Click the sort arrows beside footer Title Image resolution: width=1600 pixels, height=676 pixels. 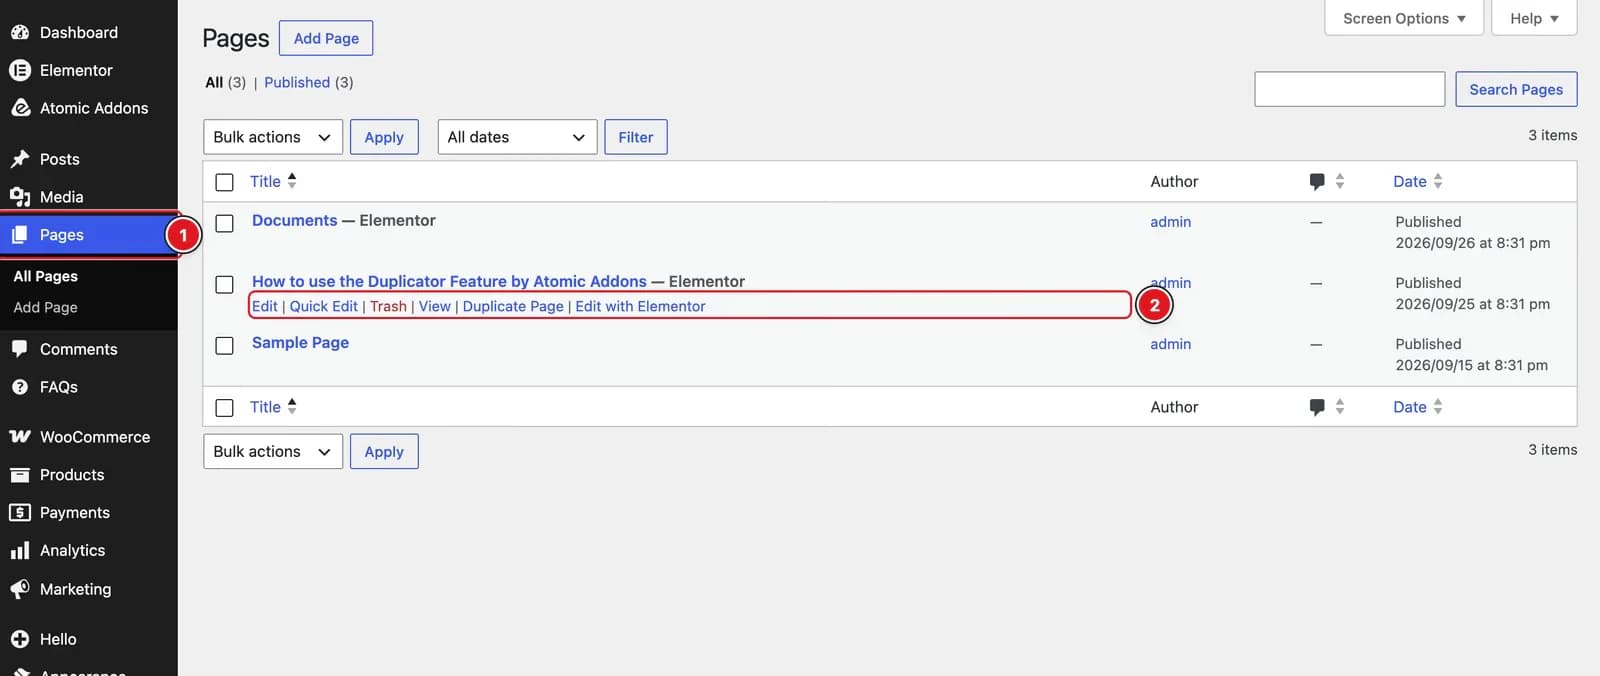292,406
